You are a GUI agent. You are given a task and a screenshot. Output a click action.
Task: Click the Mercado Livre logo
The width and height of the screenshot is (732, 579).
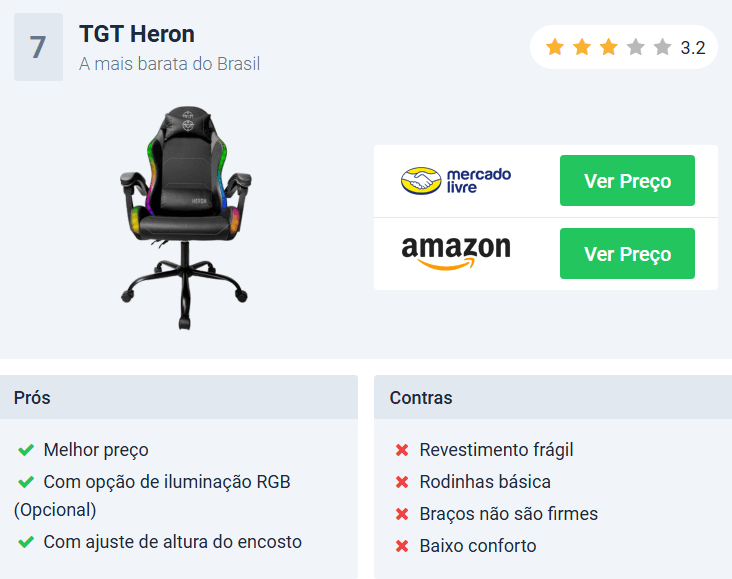click(x=456, y=181)
